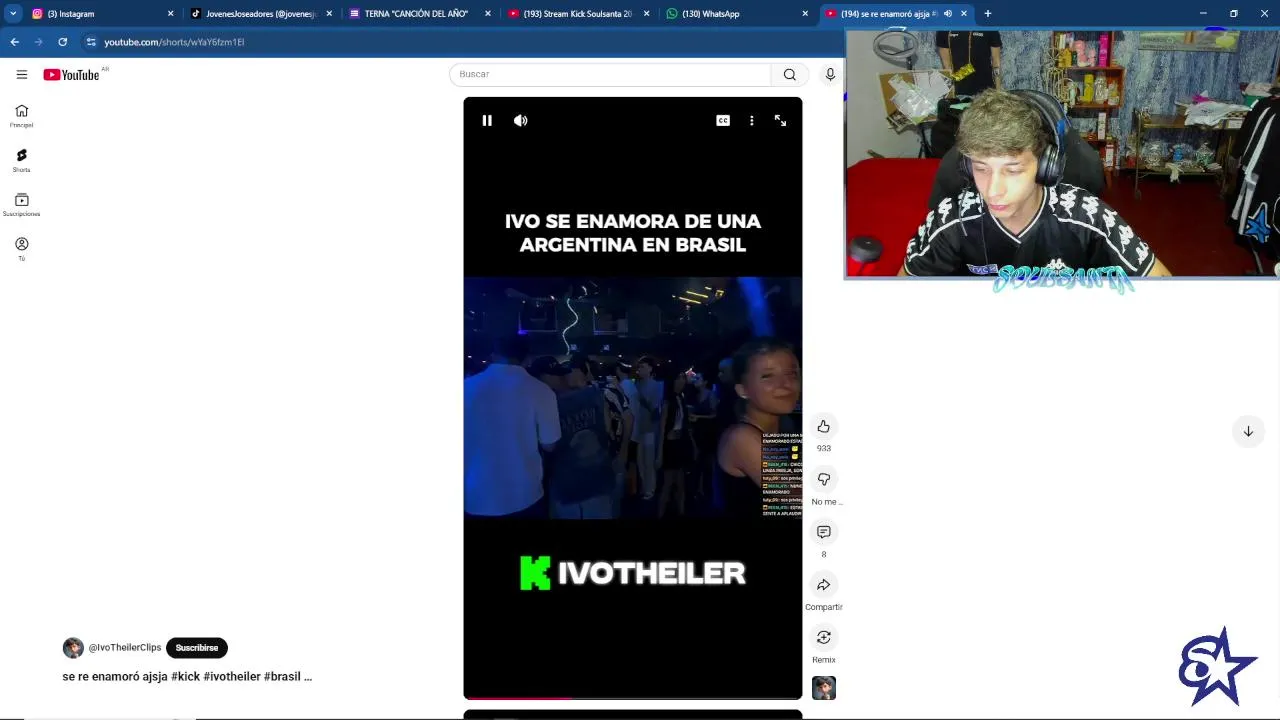Open Shorts in the sidebar
This screenshot has height=720, width=1280.
click(x=21, y=160)
